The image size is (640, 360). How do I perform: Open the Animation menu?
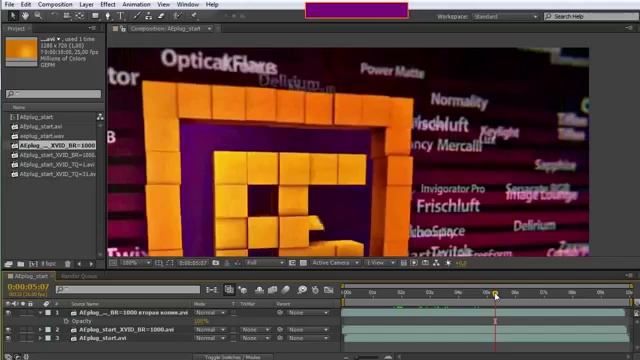(x=136, y=4)
